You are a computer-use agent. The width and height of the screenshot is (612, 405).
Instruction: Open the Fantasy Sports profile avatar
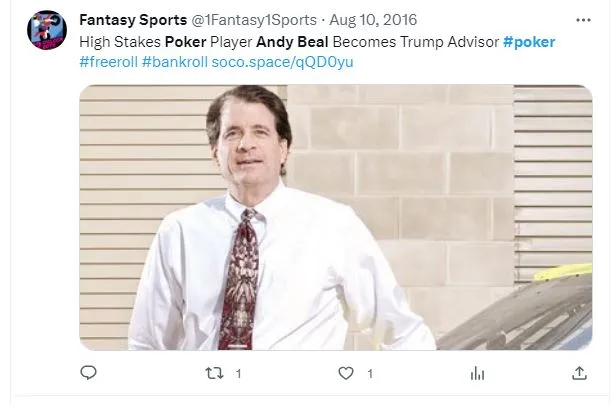coord(47,30)
